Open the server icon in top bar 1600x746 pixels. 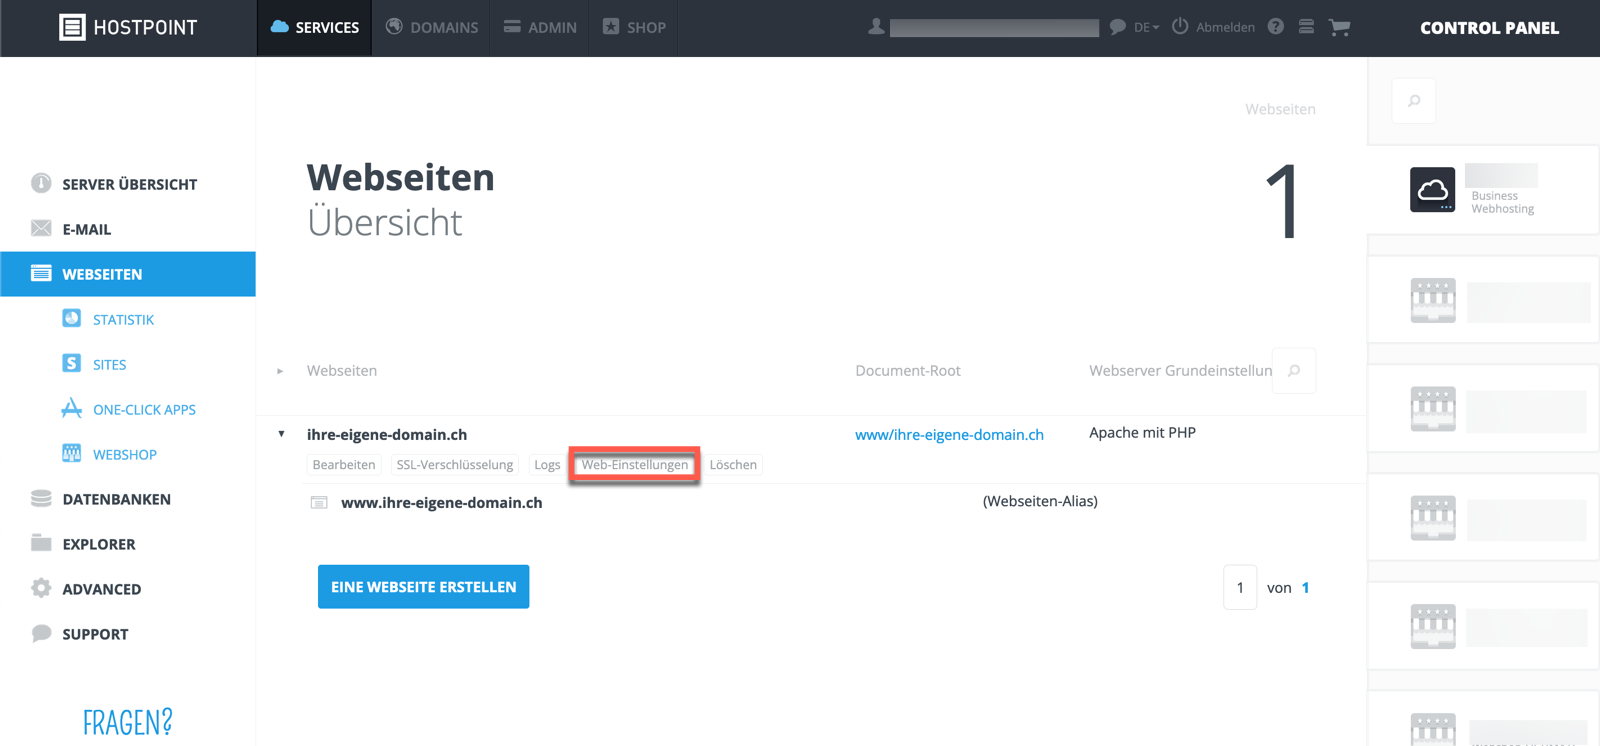point(1306,27)
